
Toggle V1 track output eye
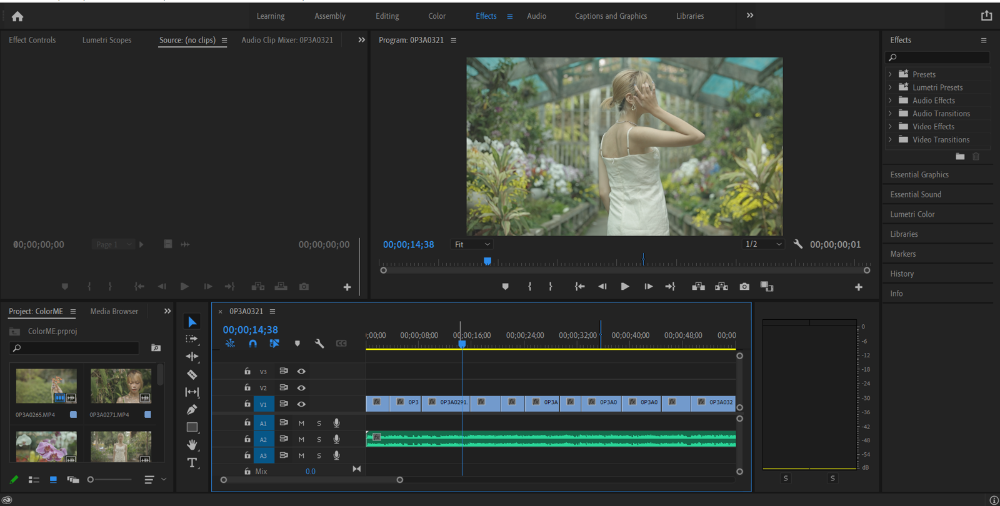coord(301,404)
